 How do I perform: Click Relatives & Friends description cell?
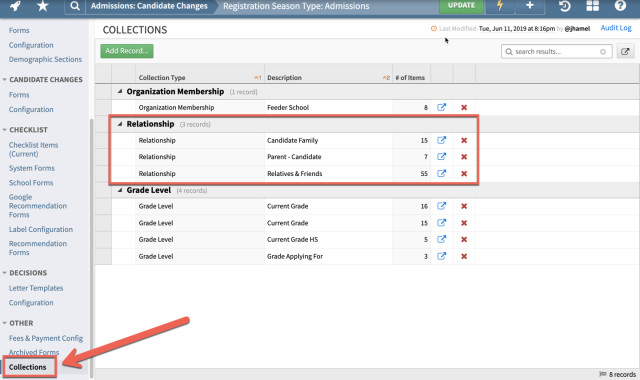329,173
